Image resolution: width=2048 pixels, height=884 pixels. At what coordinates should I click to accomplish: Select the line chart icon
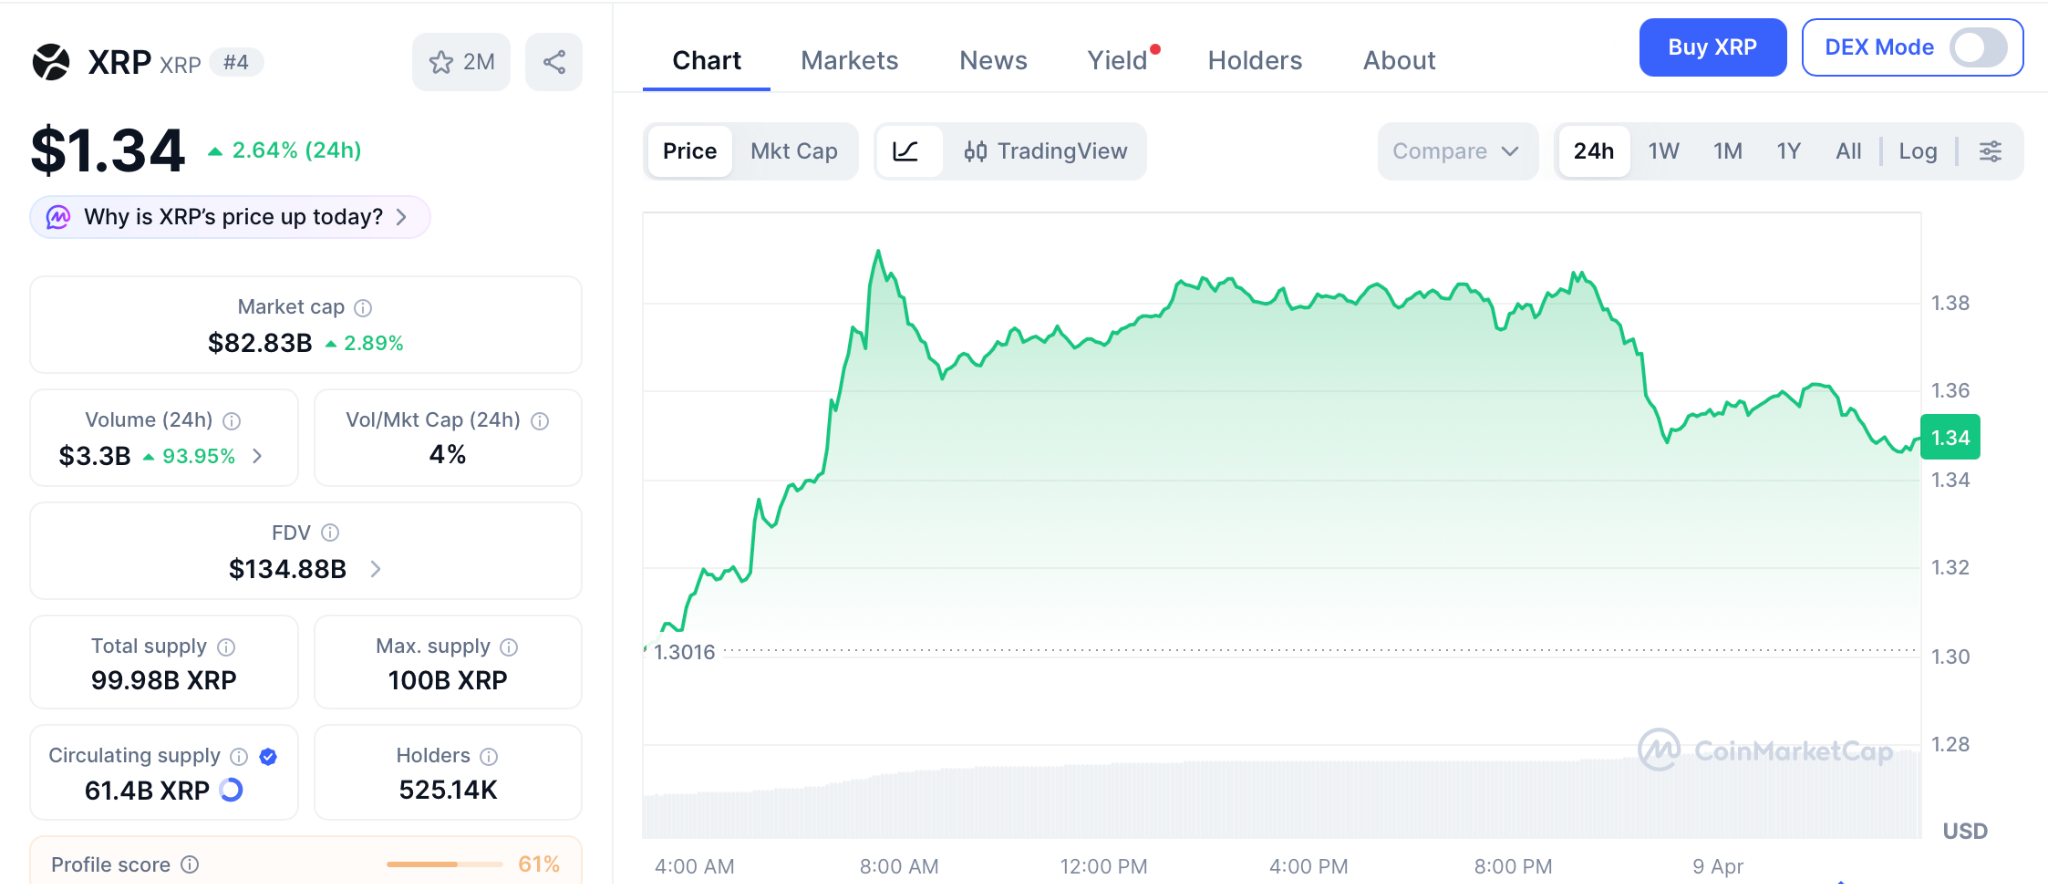click(x=906, y=151)
